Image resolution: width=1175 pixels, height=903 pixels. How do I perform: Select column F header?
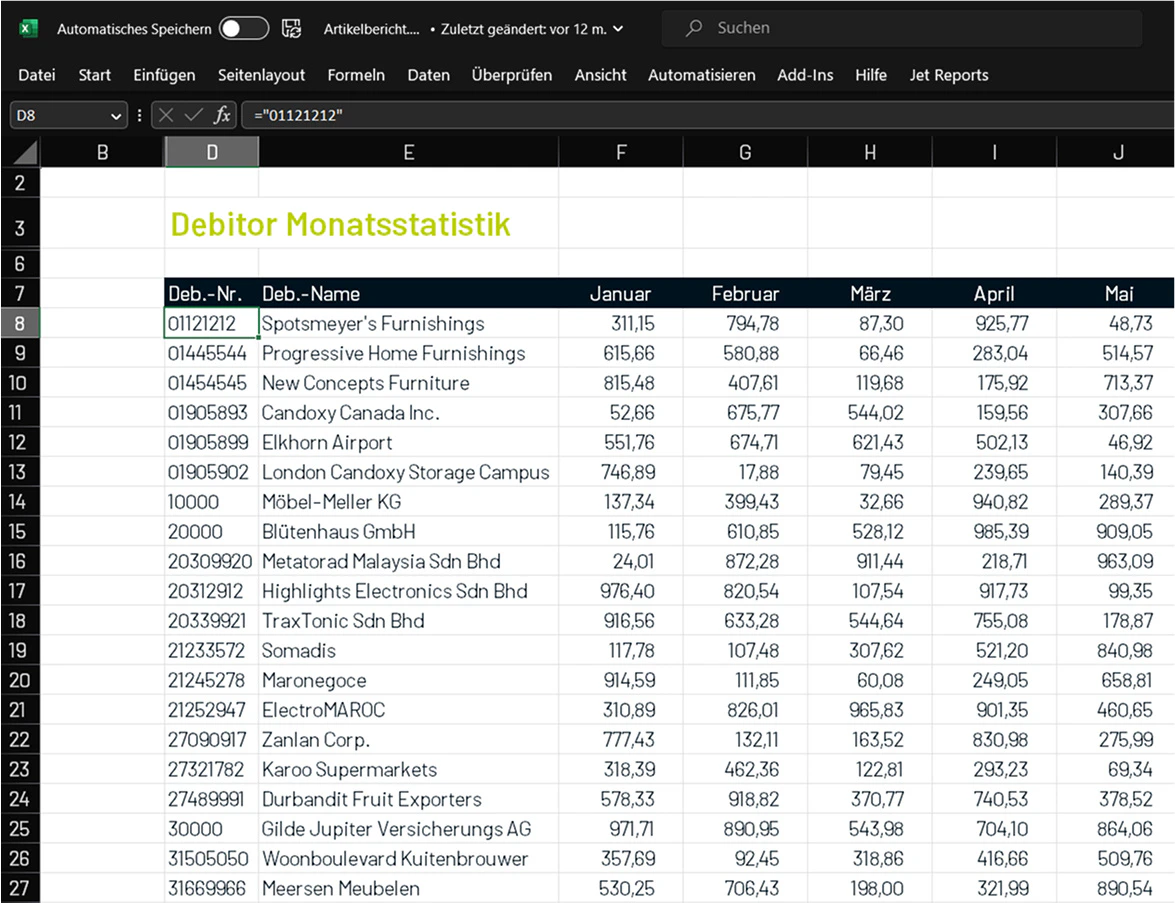(x=620, y=153)
